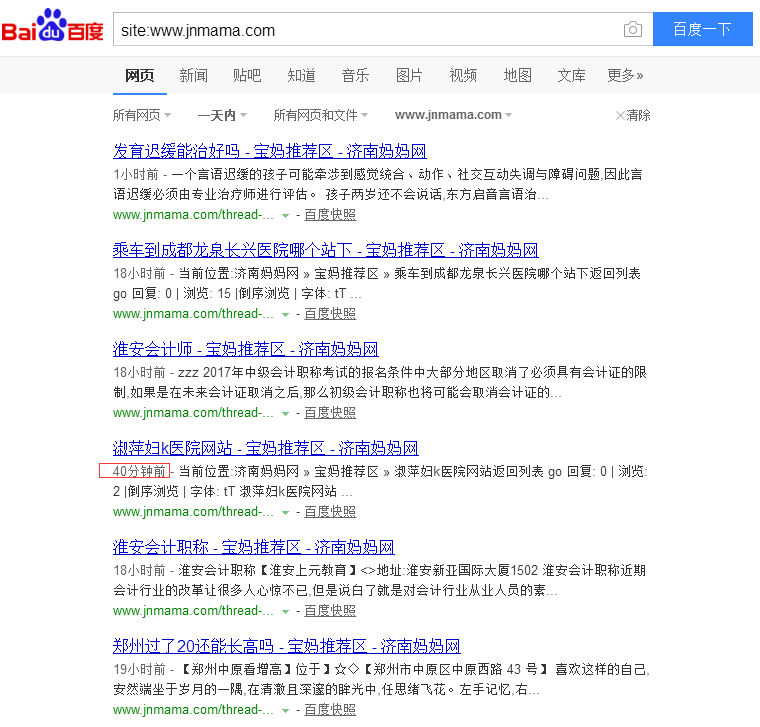Click the Baidu logo
The width and height of the screenshot is (760, 727).
(x=52, y=25)
